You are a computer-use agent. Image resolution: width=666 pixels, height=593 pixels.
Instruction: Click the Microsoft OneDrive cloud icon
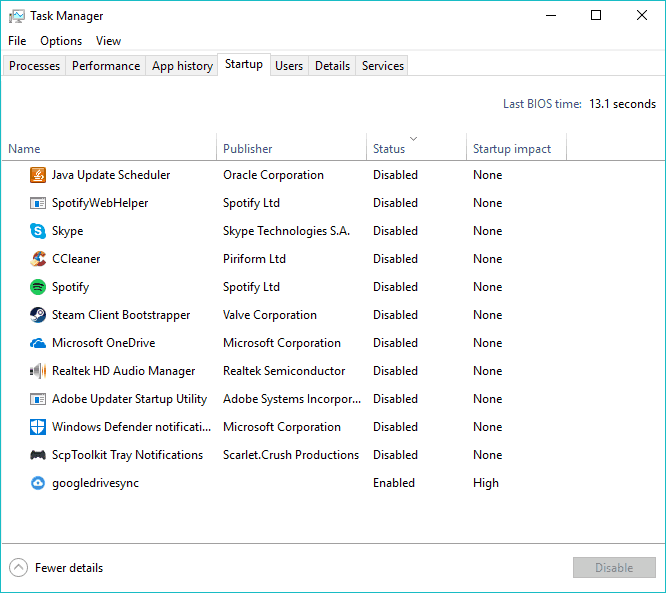click(x=38, y=343)
